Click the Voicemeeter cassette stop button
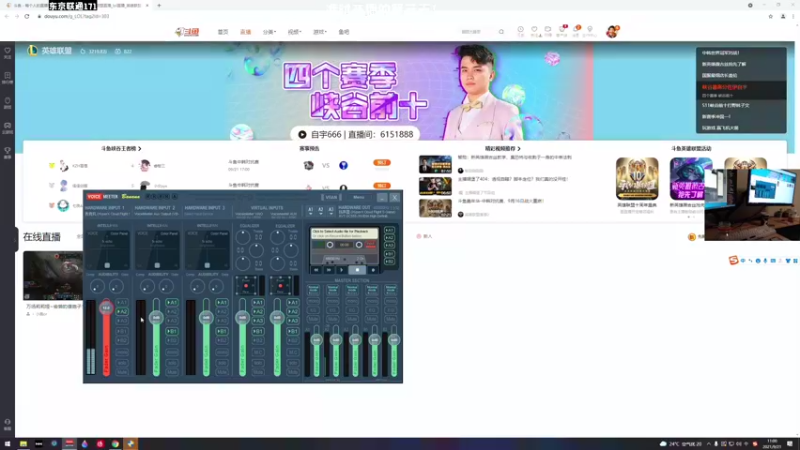 point(357,270)
